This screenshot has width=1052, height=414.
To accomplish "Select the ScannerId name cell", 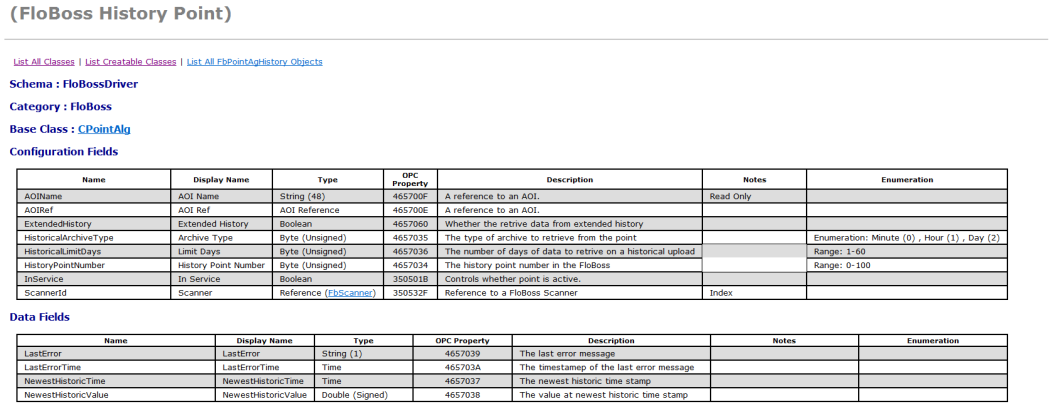I will pyautogui.click(x=94, y=293).
